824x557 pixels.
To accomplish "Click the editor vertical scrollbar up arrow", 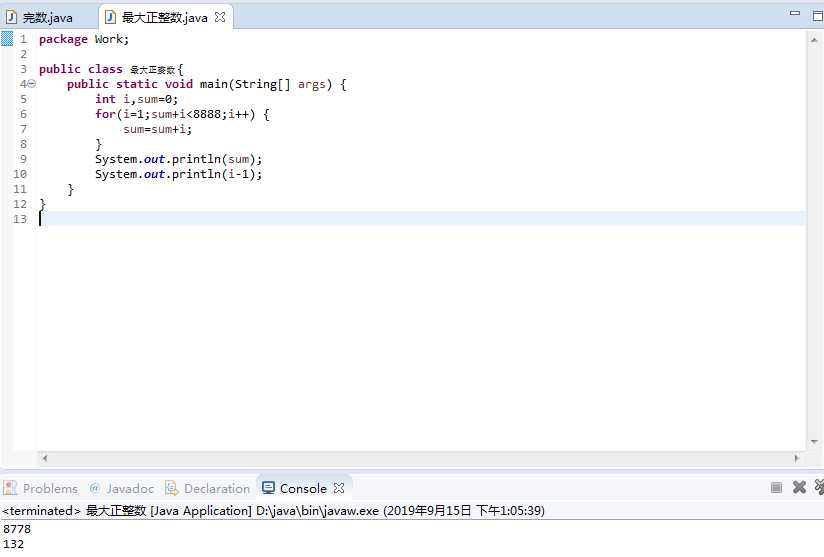I will coord(814,40).
